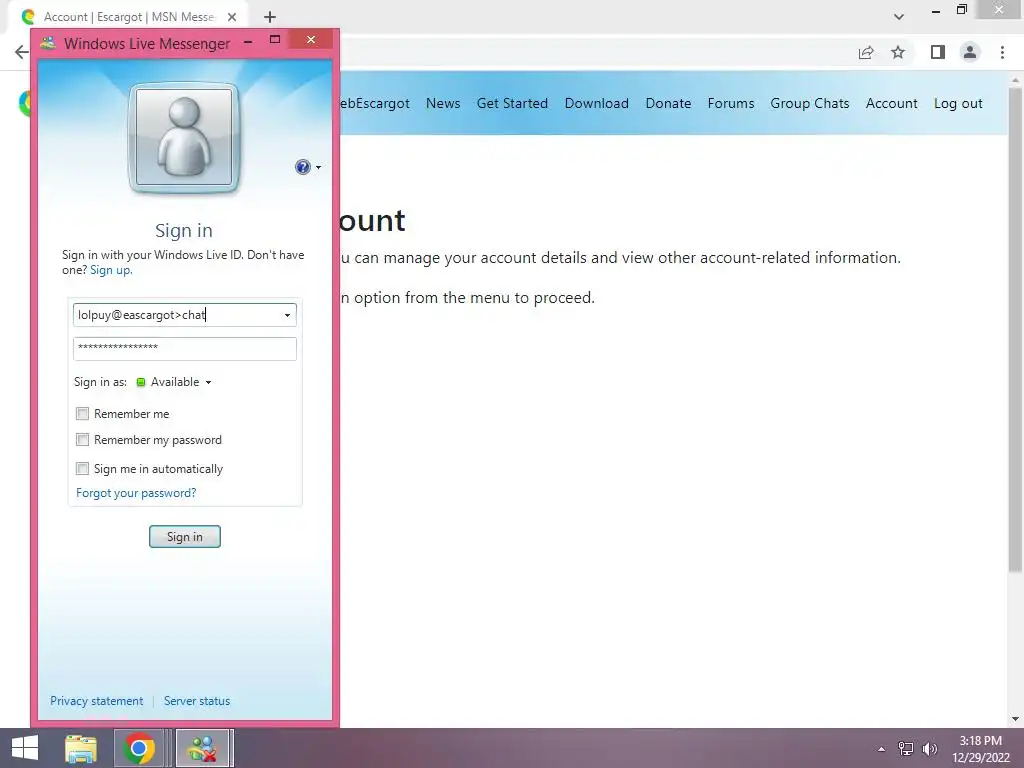Open the Forgot your password link

(136, 492)
